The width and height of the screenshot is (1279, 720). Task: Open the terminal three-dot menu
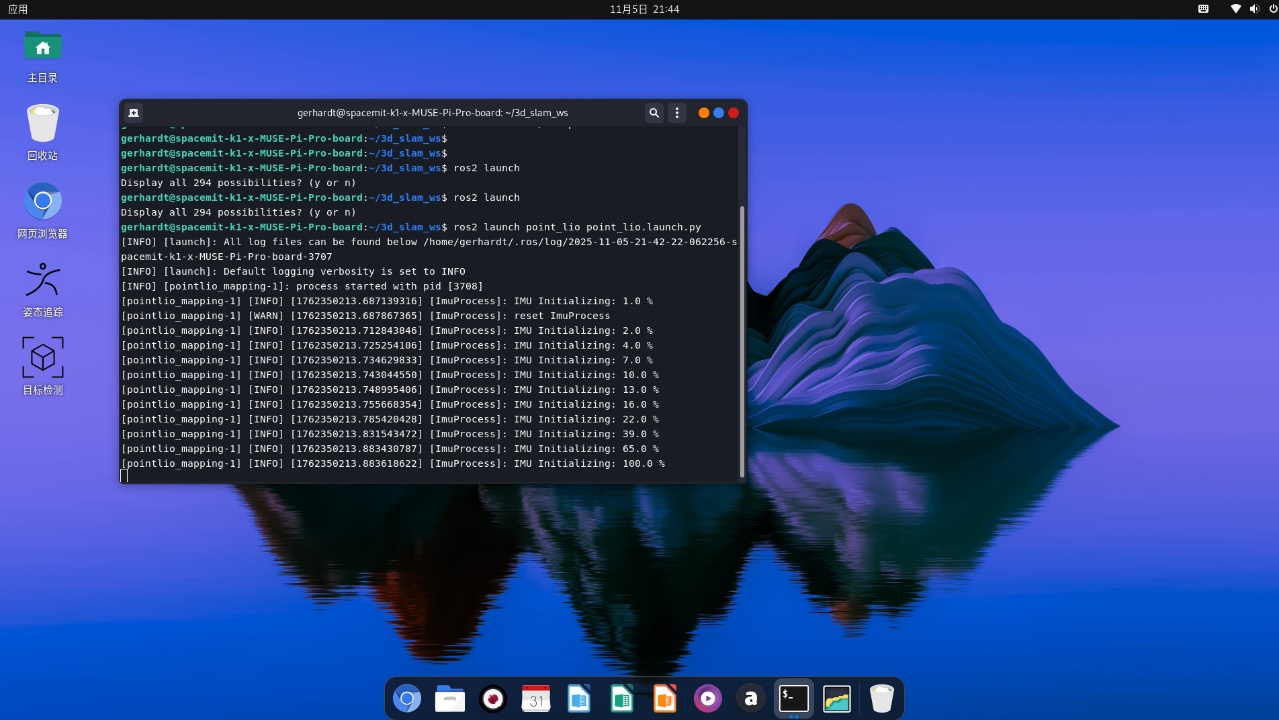tap(677, 113)
